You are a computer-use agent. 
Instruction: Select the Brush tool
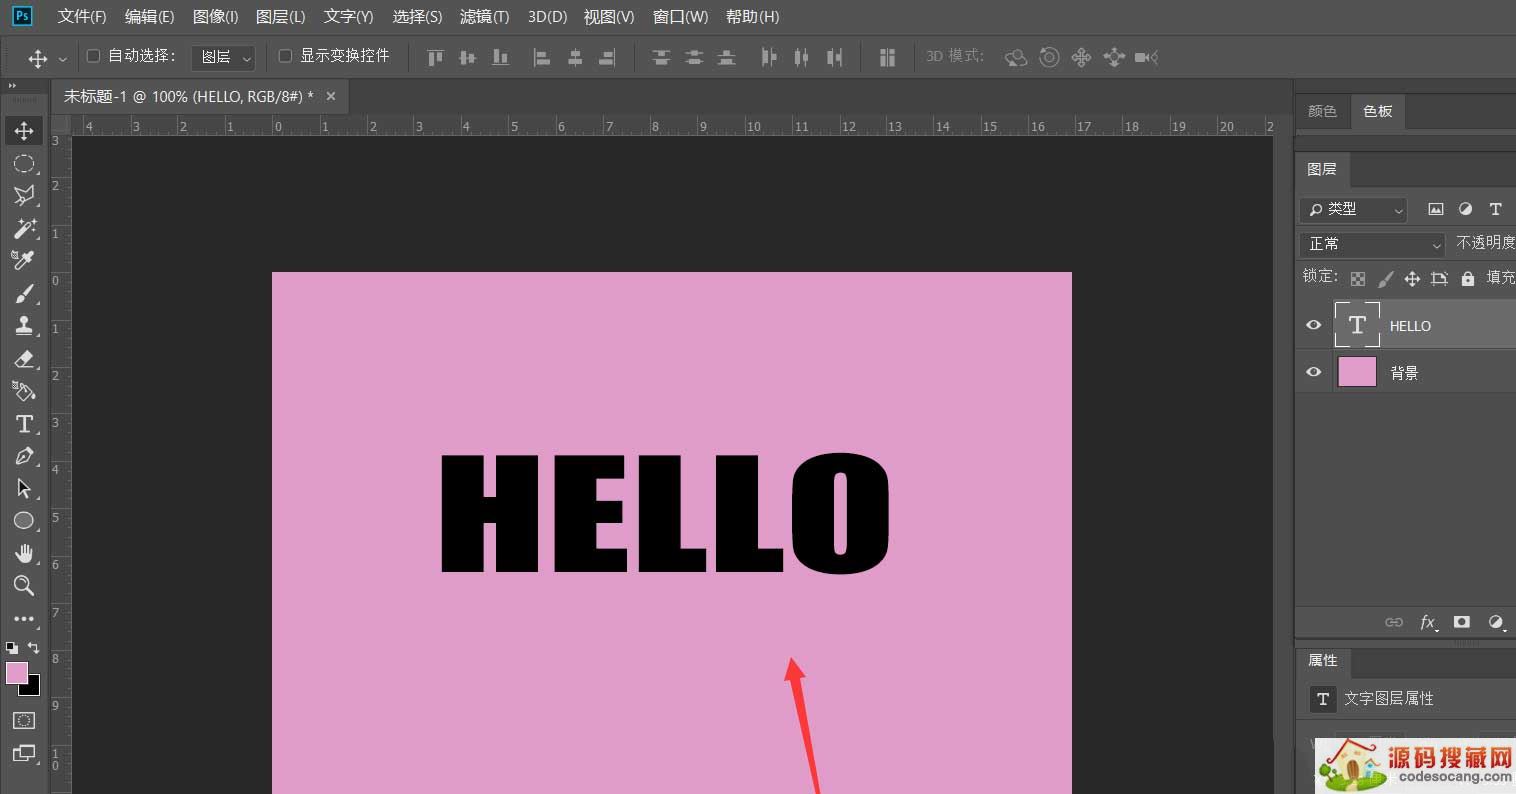pos(24,294)
